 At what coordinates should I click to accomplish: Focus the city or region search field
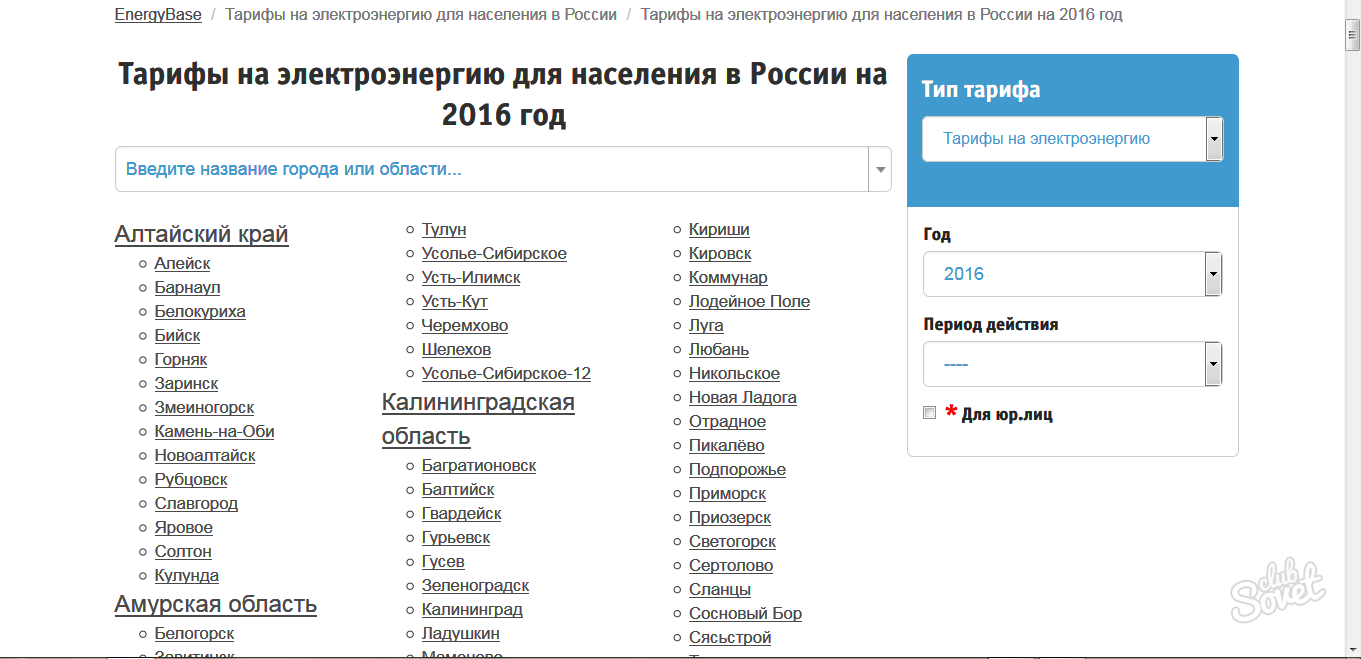tap(490, 169)
